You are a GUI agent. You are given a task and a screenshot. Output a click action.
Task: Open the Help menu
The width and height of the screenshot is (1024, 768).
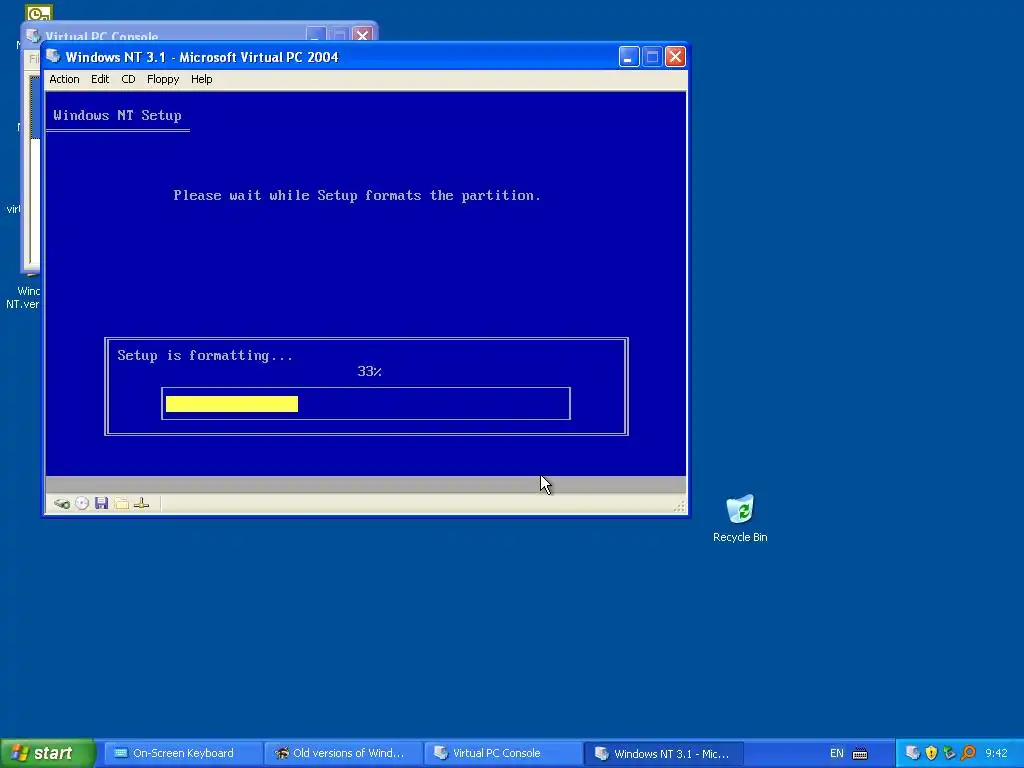(x=201, y=79)
